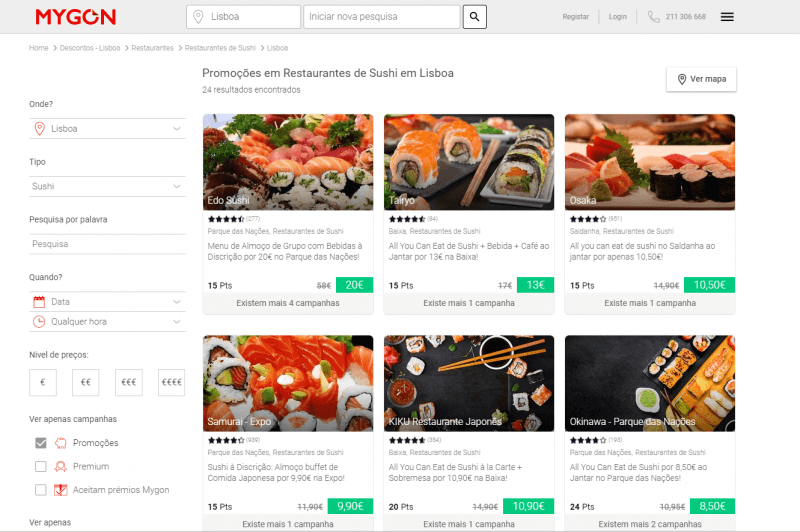Image resolution: width=800 pixels, height=532 pixels.
Task: Open the Edo Sushi photo
Action: pyautogui.click(x=288, y=162)
